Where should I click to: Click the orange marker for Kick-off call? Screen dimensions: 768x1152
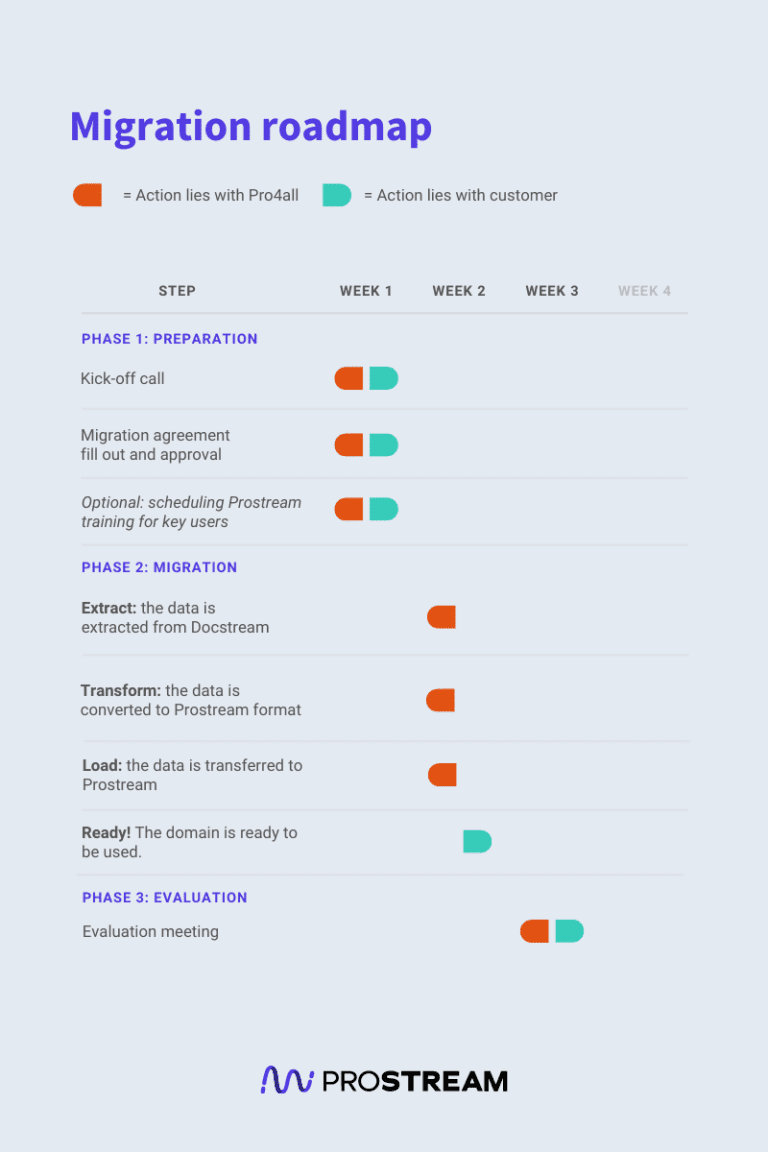349,378
